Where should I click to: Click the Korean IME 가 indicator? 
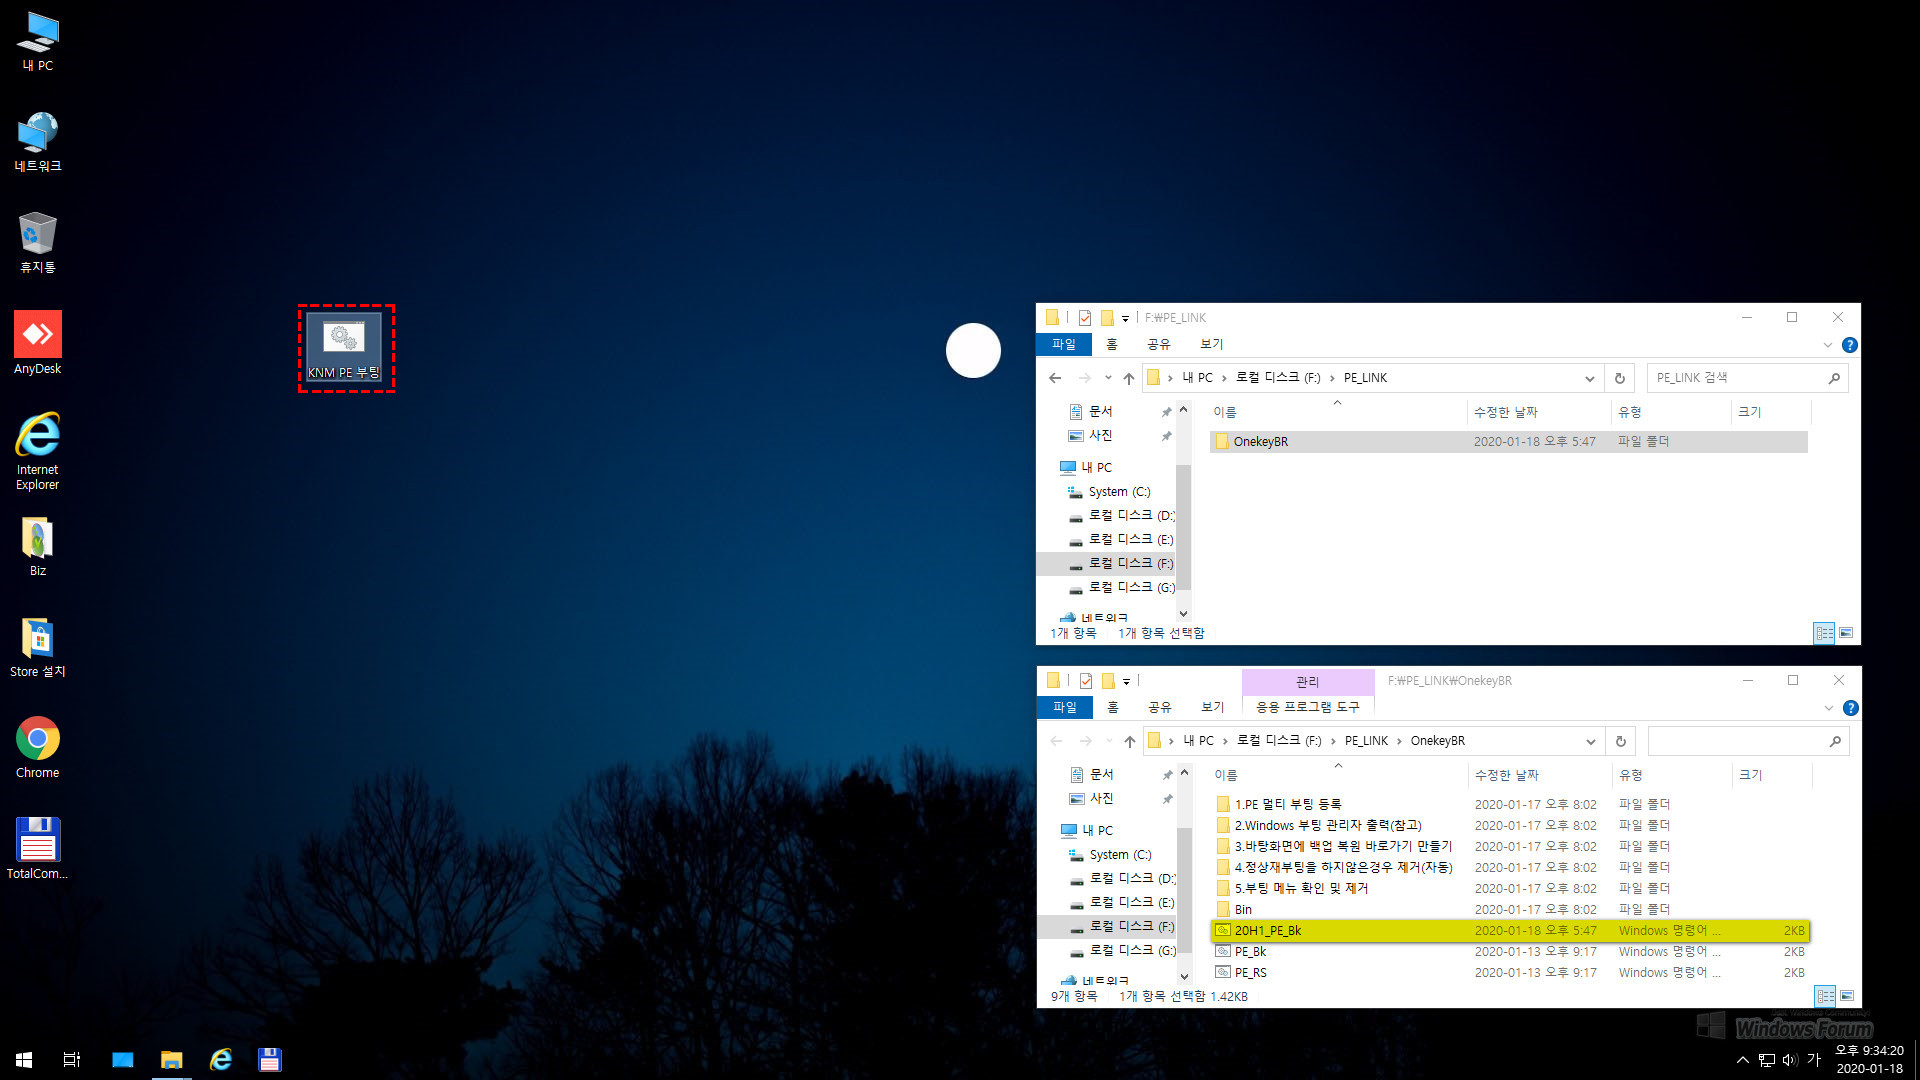click(x=1814, y=1060)
